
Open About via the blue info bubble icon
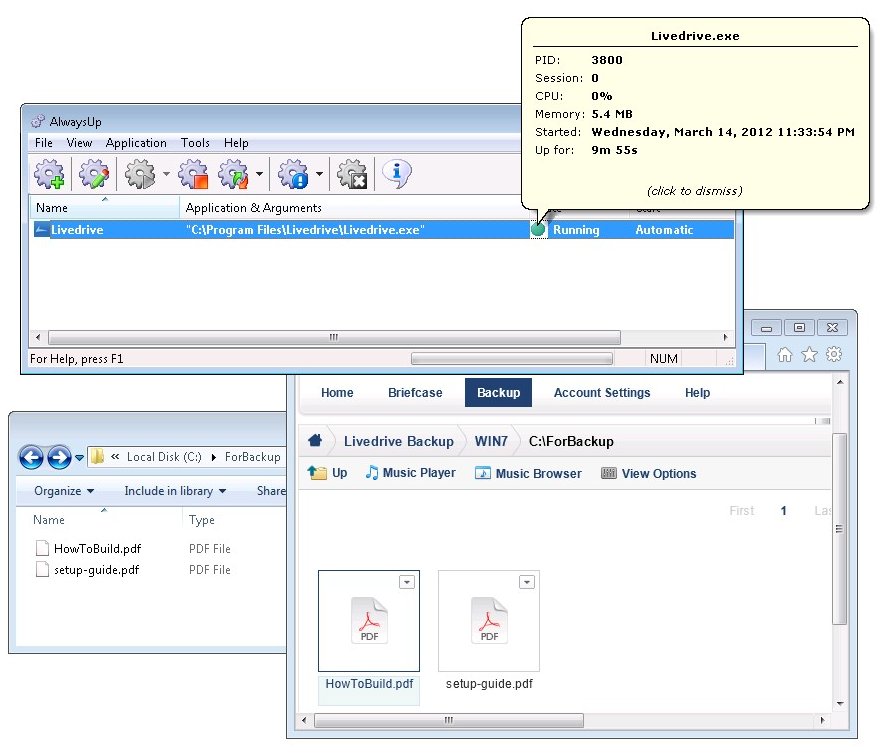click(x=397, y=174)
